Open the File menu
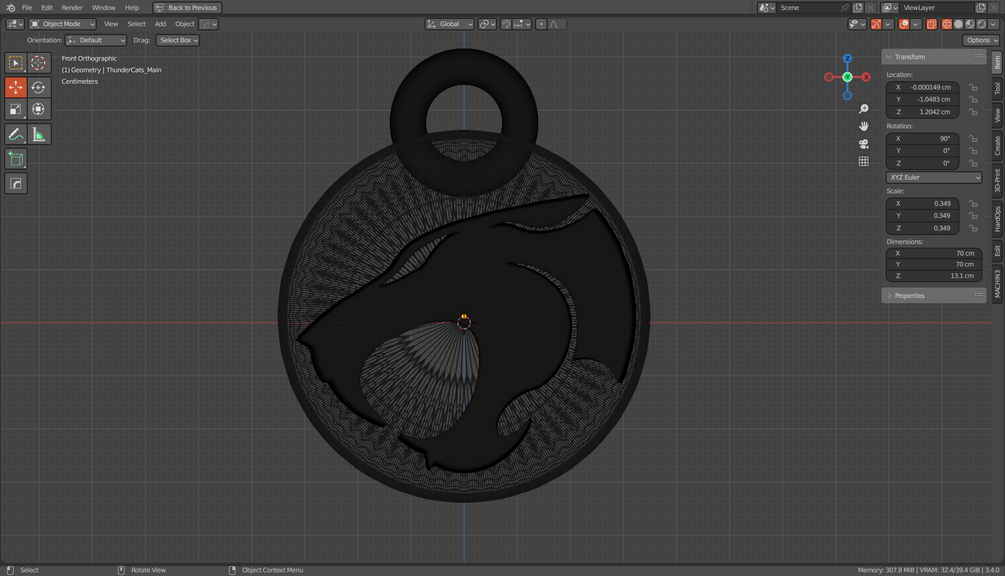Image resolution: width=1005 pixels, height=576 pixels. coord(27,8)
